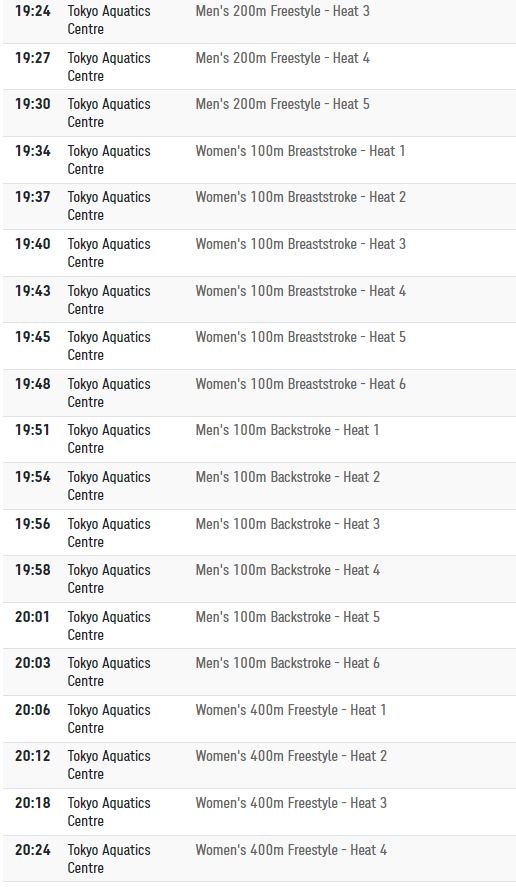Select Men's 100m Backstroke - Heat 6
This screenshot has height=887, width=516.
coord(287,663)
